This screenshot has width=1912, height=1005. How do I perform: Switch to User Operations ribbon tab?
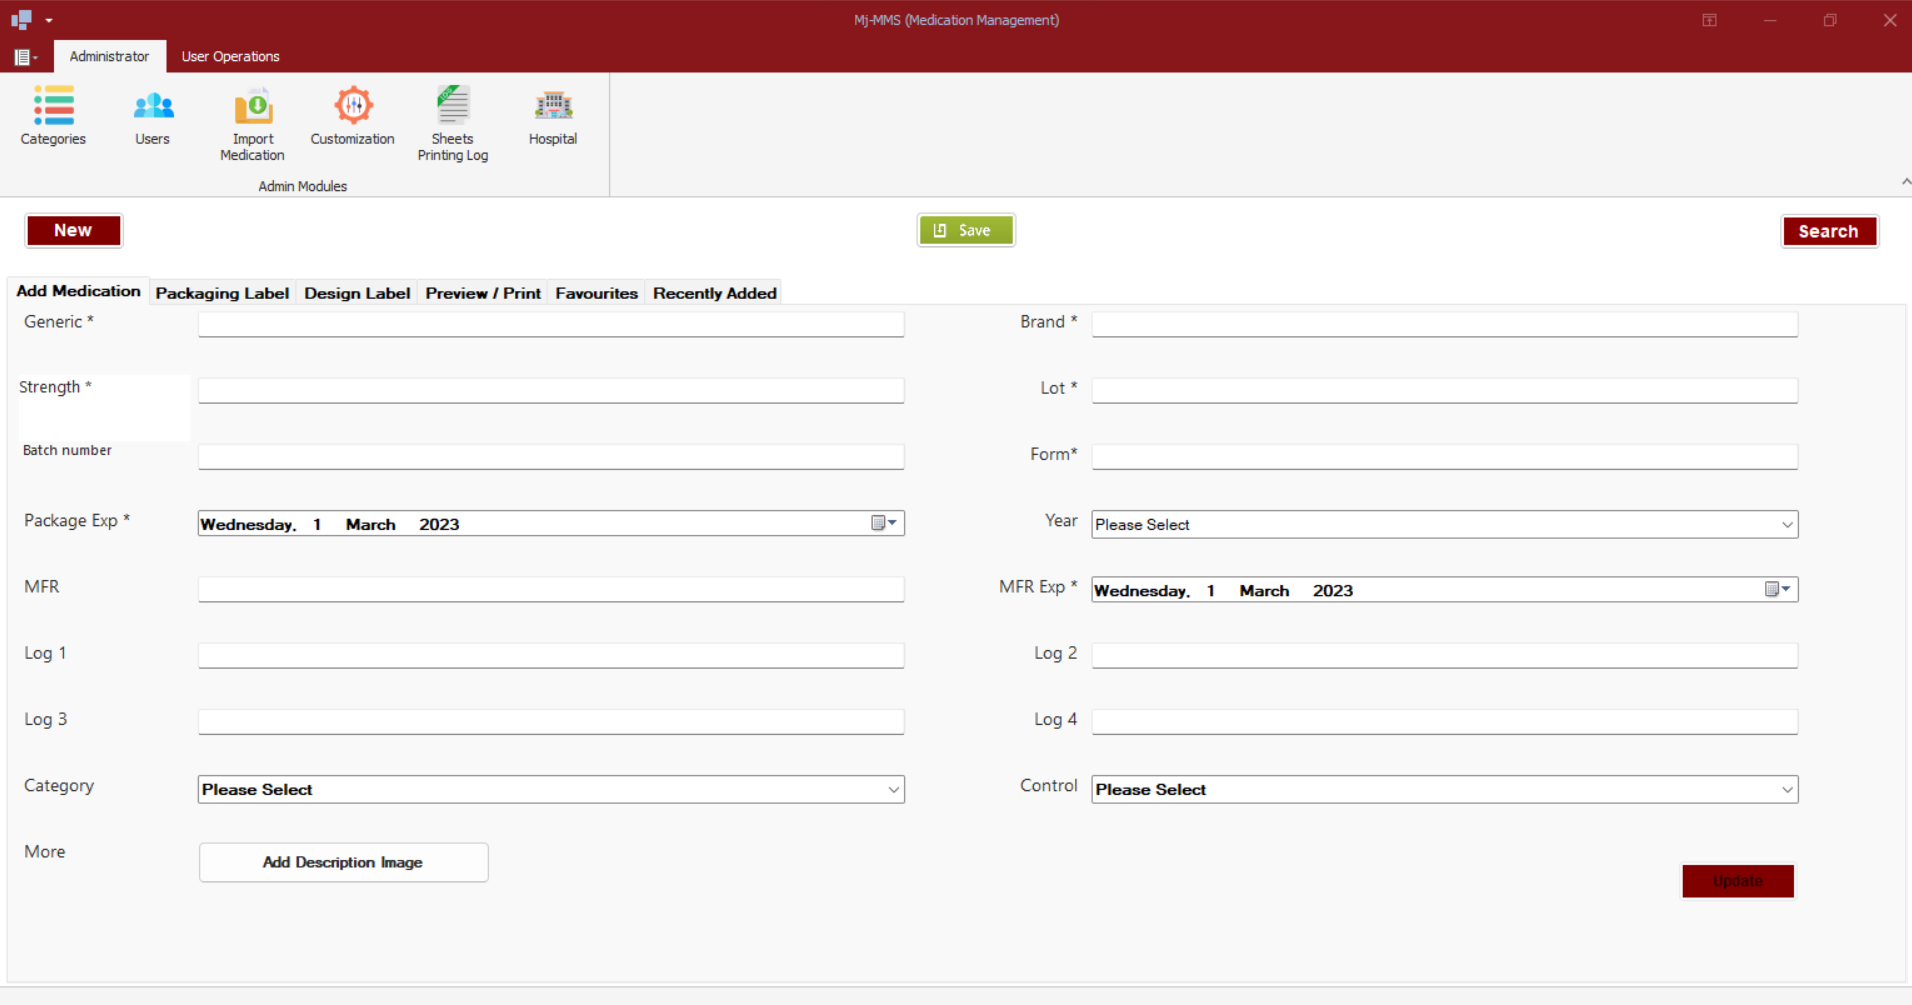click(x=230, y=56)
